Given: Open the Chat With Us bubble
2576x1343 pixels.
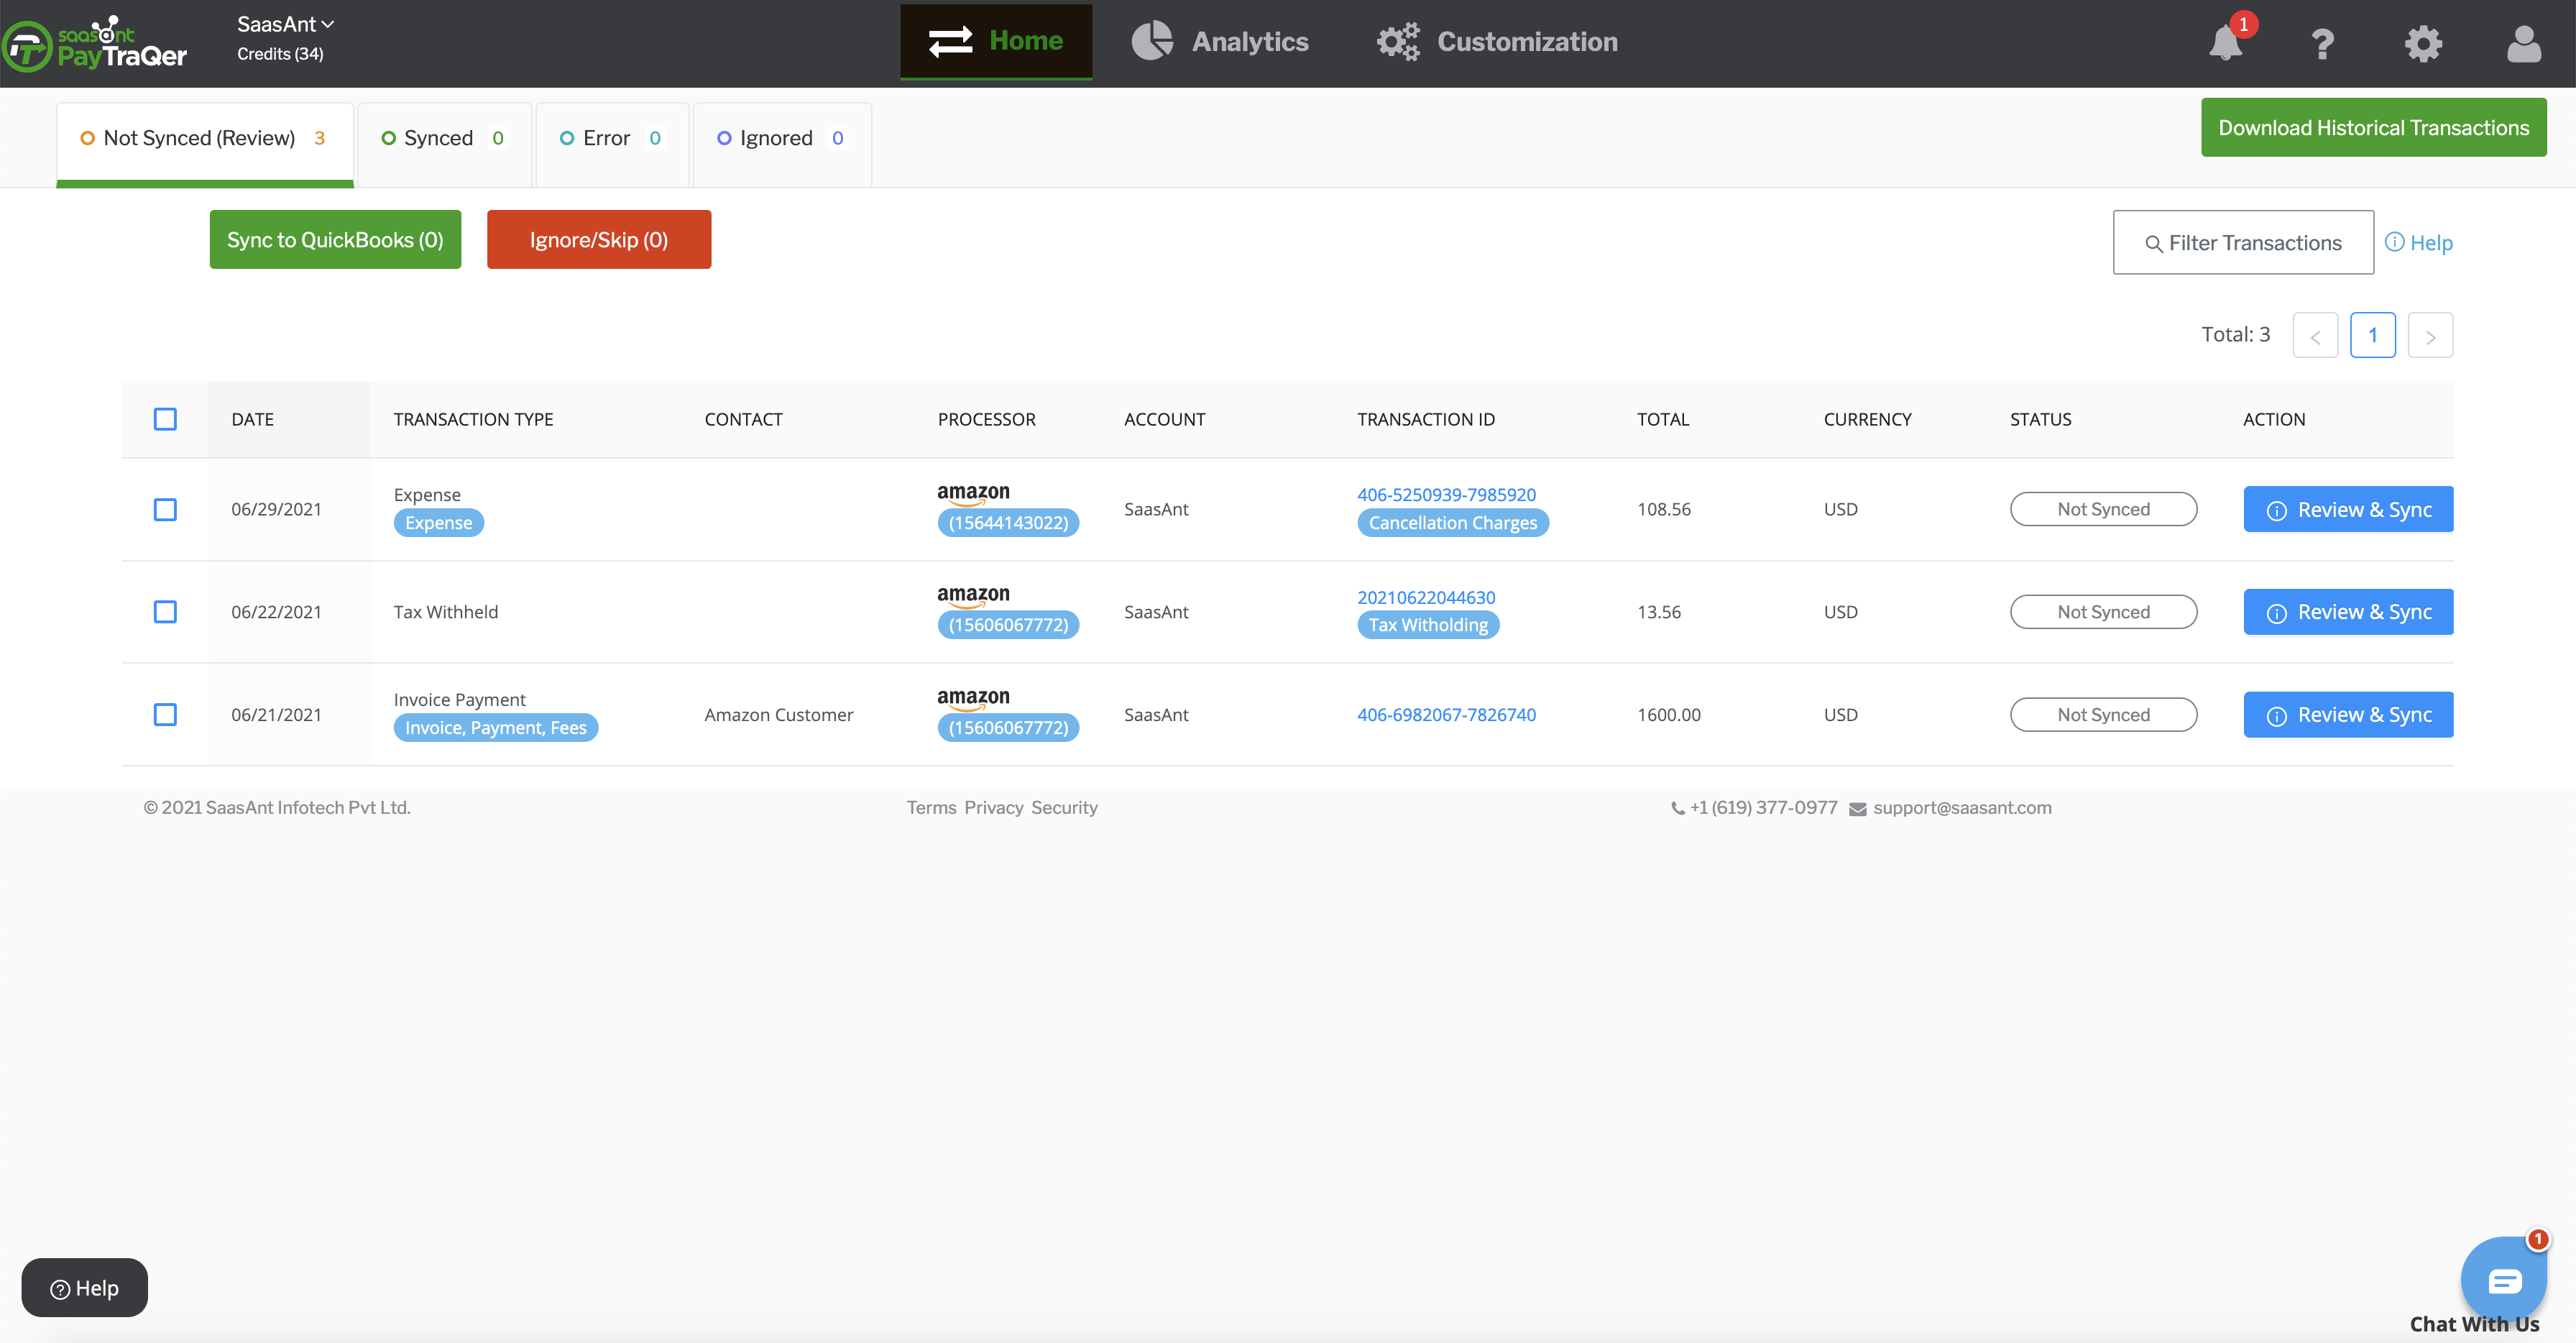Looking at the screenshot, I should [x=2503, y=1280].
